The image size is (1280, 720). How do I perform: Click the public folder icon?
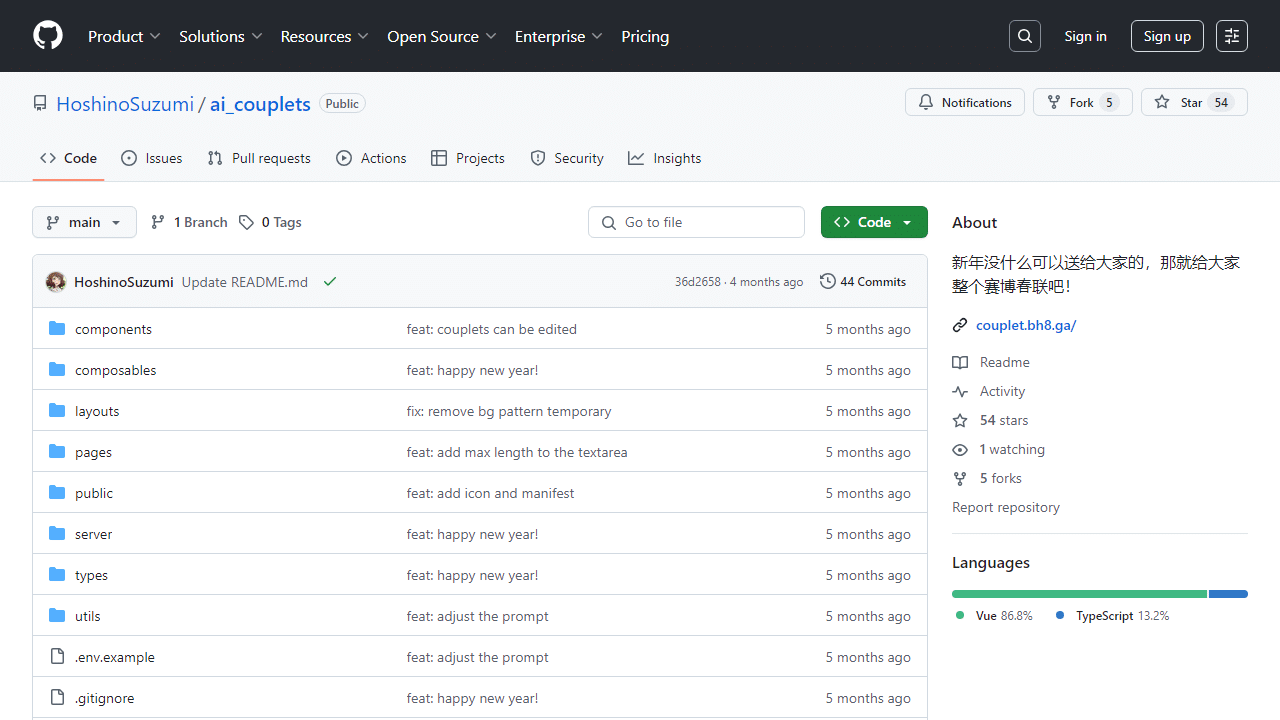coord(57,493)
